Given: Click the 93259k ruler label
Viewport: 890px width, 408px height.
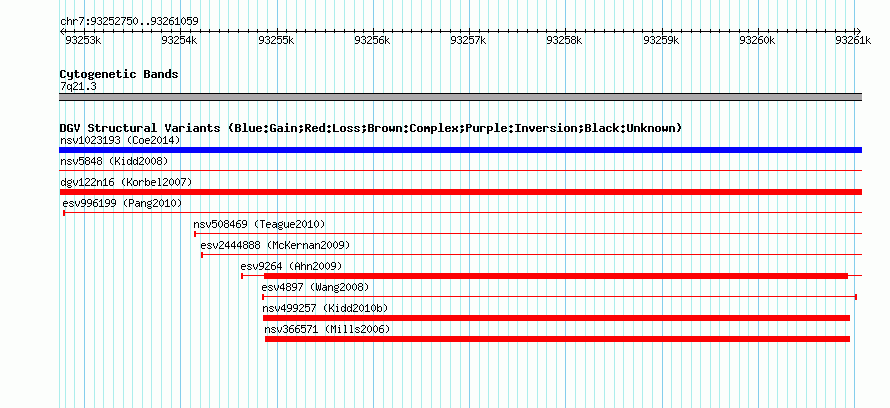Looking at the screenshot, I should coord(661,40).
